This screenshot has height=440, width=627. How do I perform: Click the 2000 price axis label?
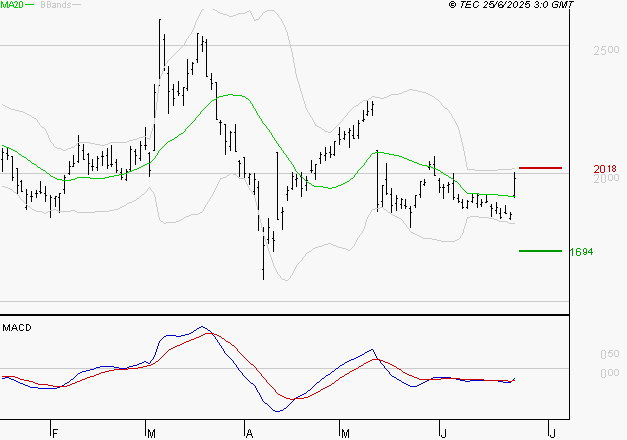(606, 178)
